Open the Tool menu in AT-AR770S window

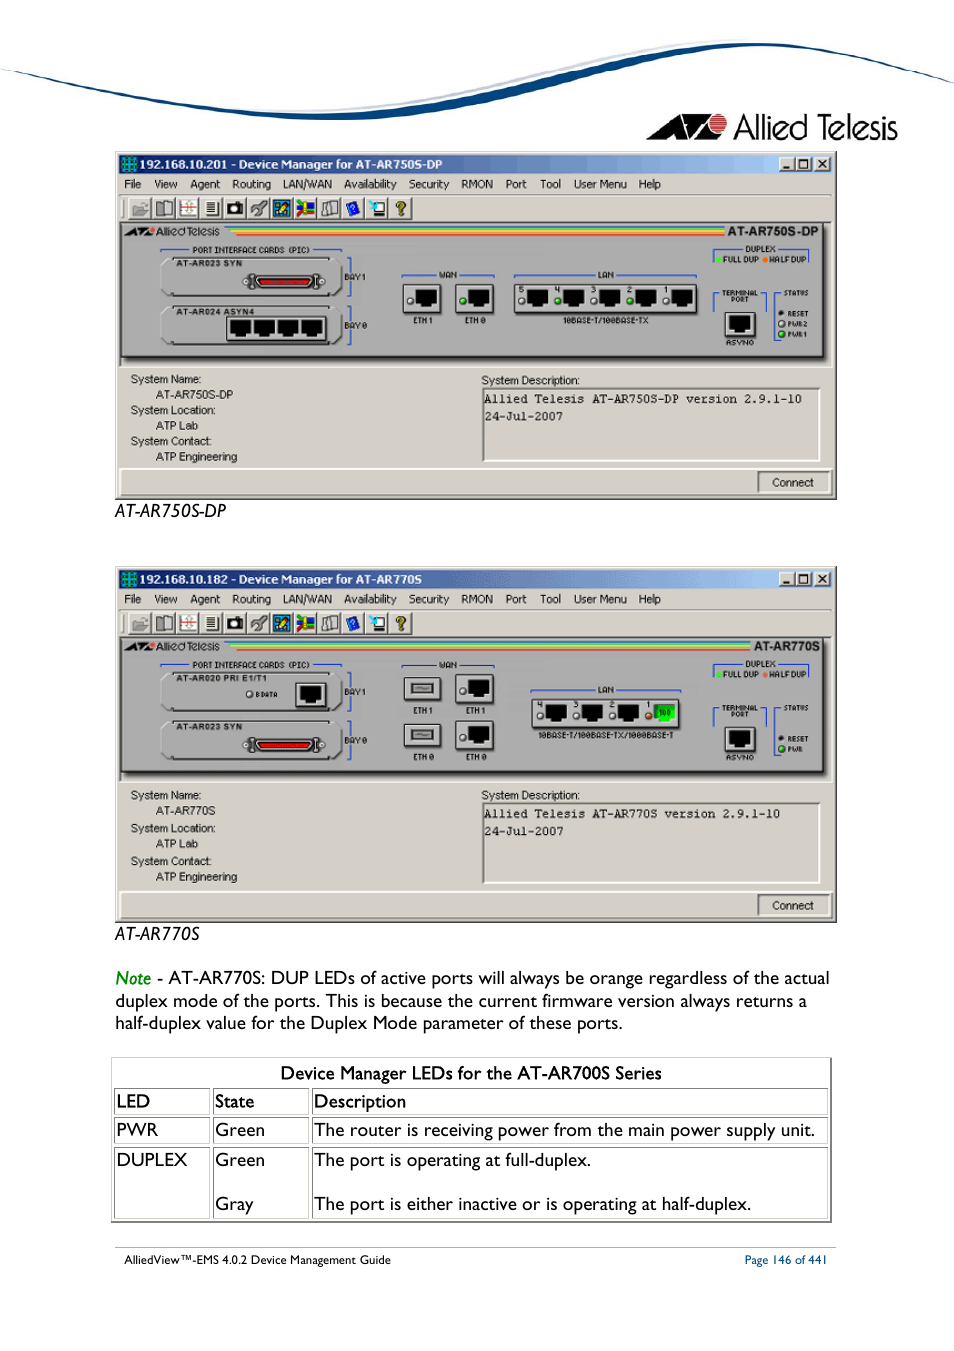coord(550,599)
